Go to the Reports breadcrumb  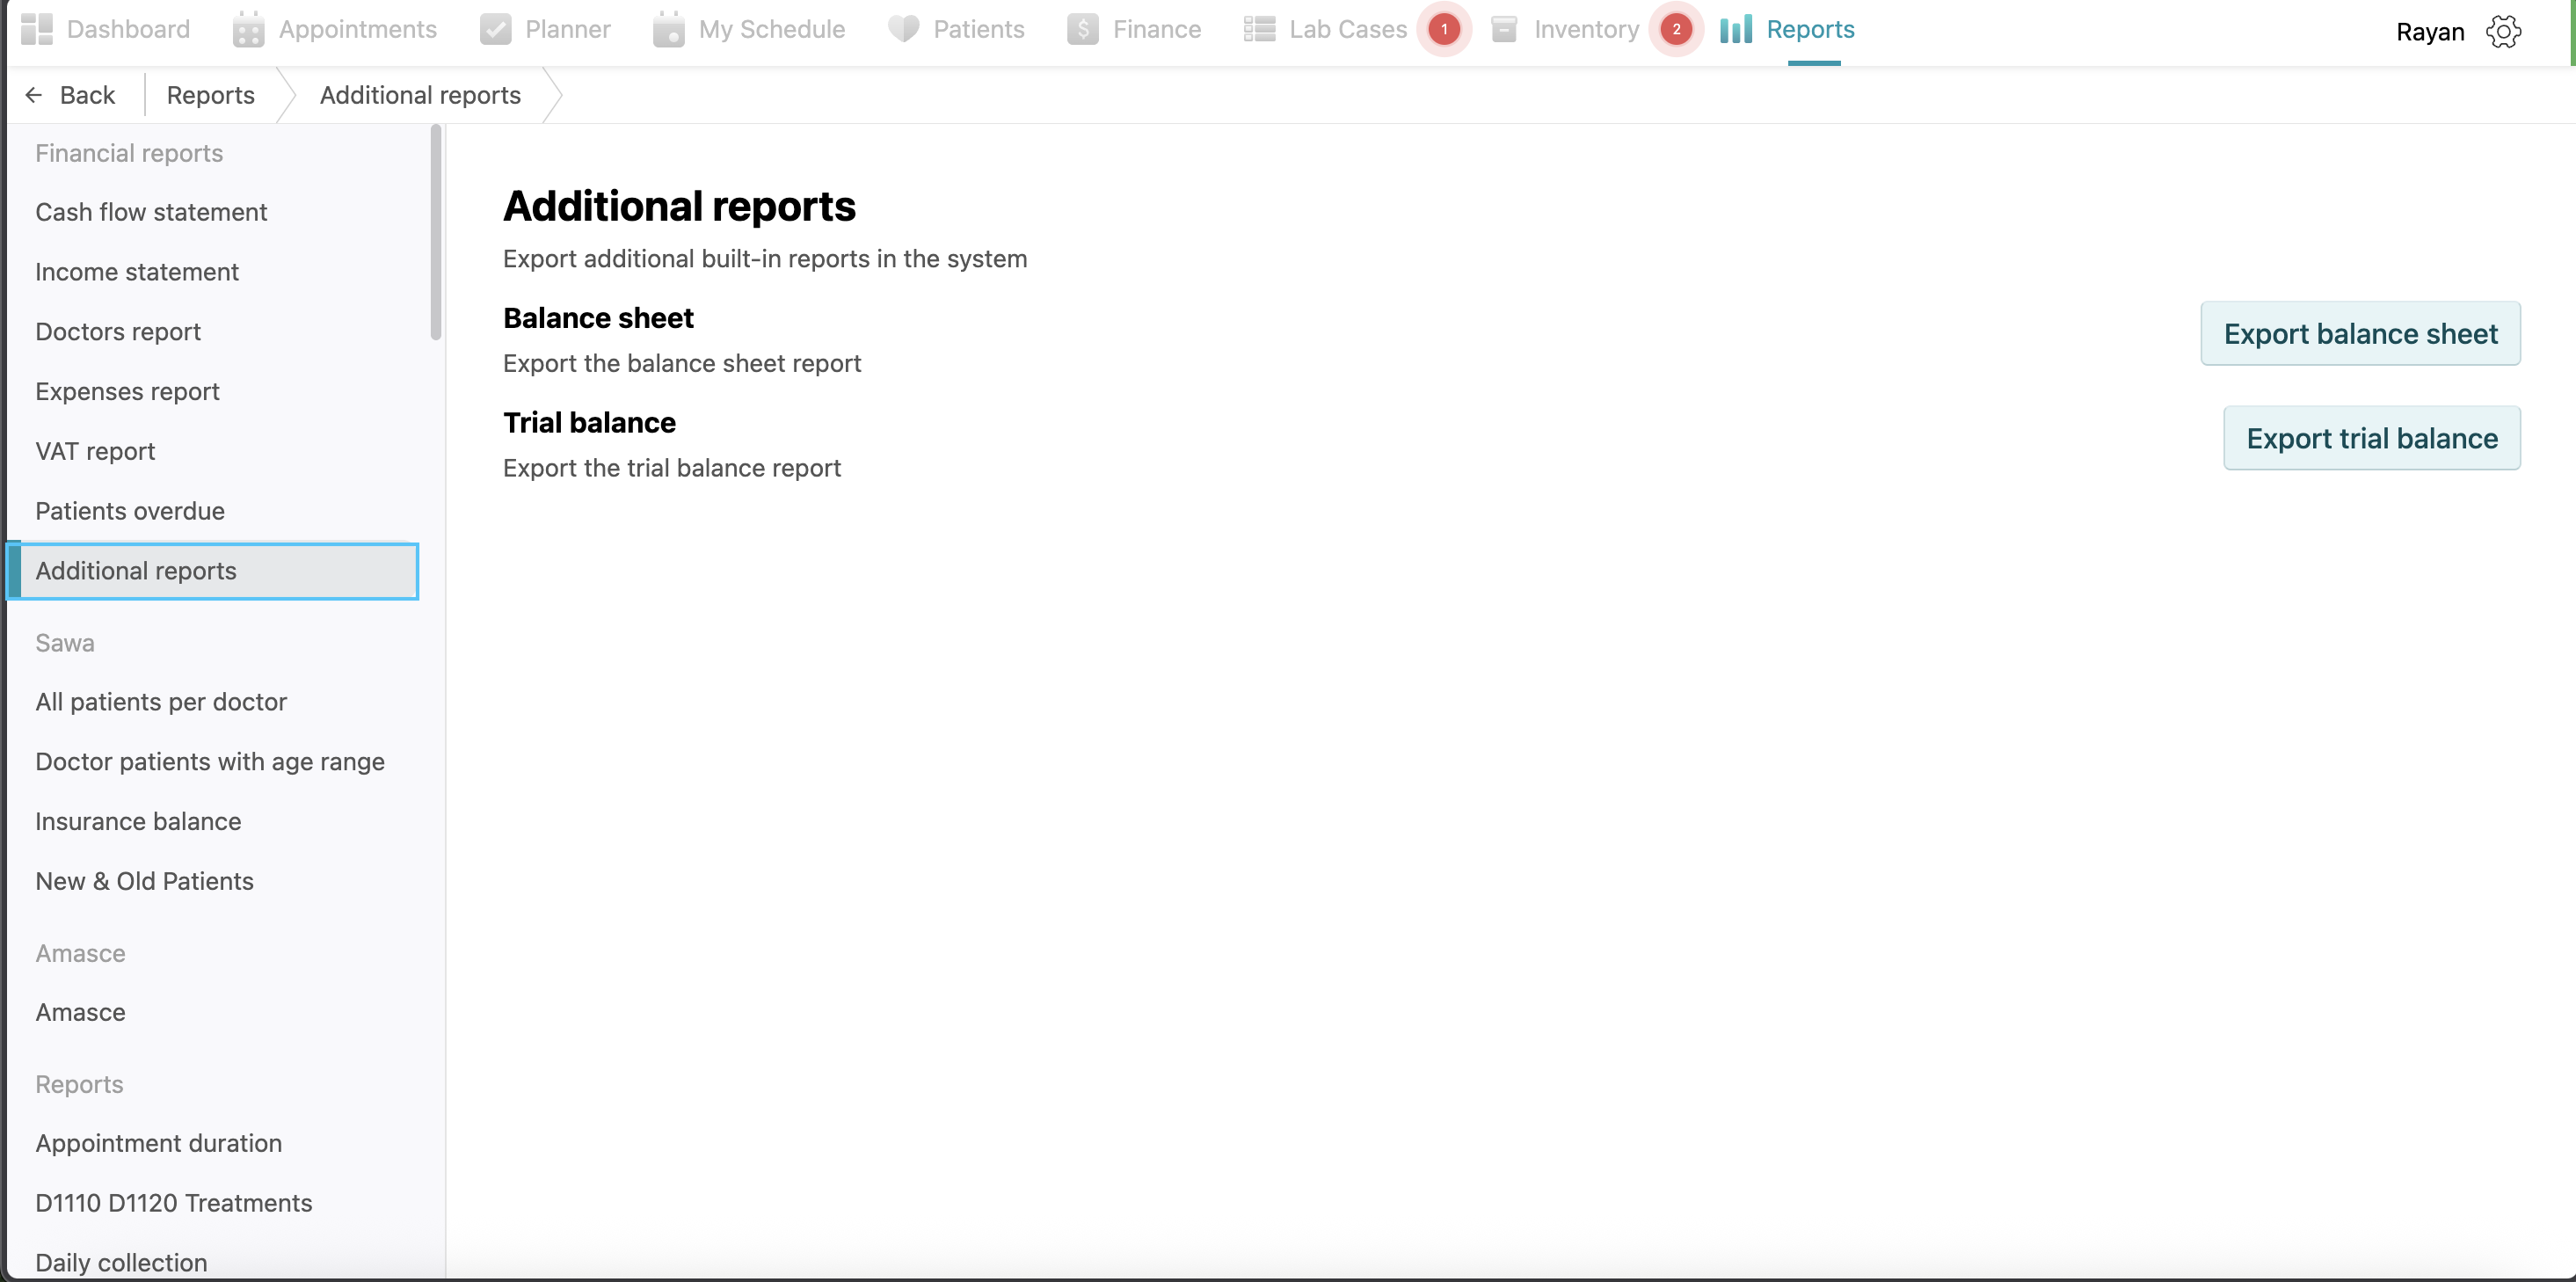[x=210, y=95]
